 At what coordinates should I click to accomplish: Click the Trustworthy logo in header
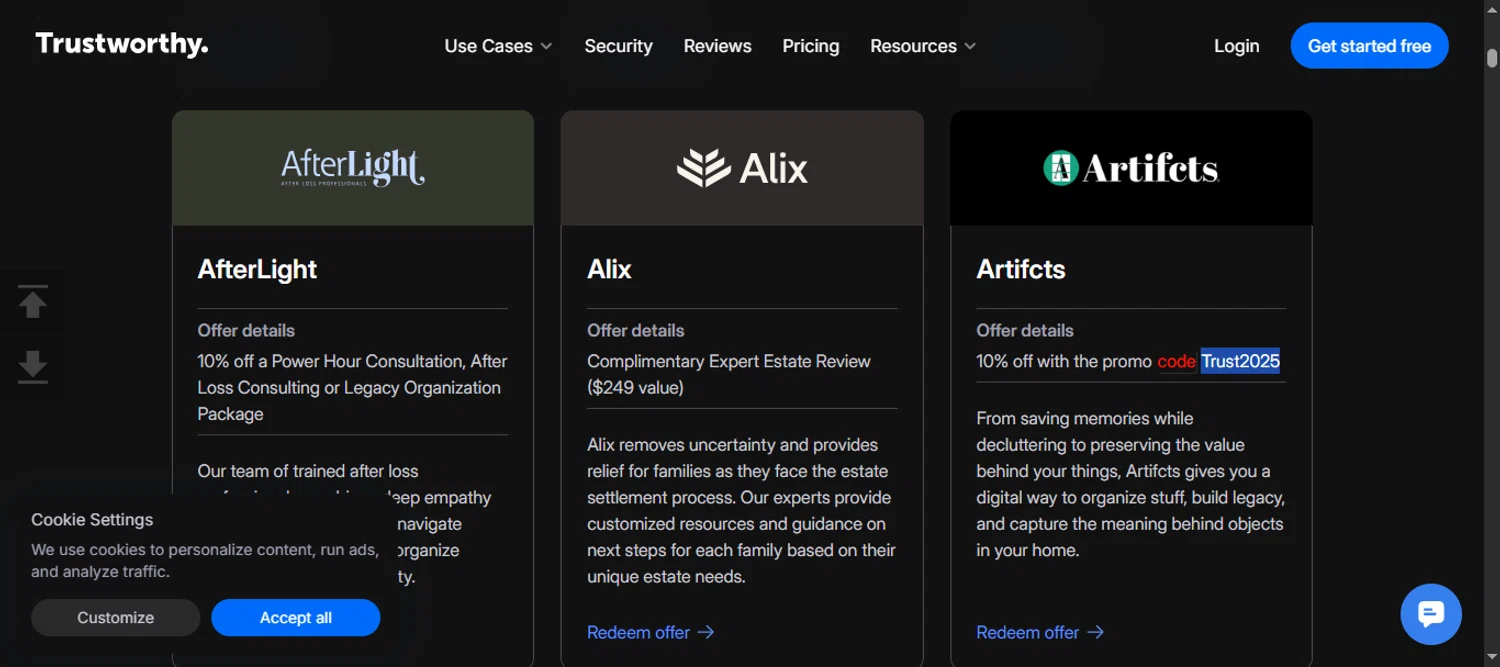pyautogui.click(x=122, y=45)
